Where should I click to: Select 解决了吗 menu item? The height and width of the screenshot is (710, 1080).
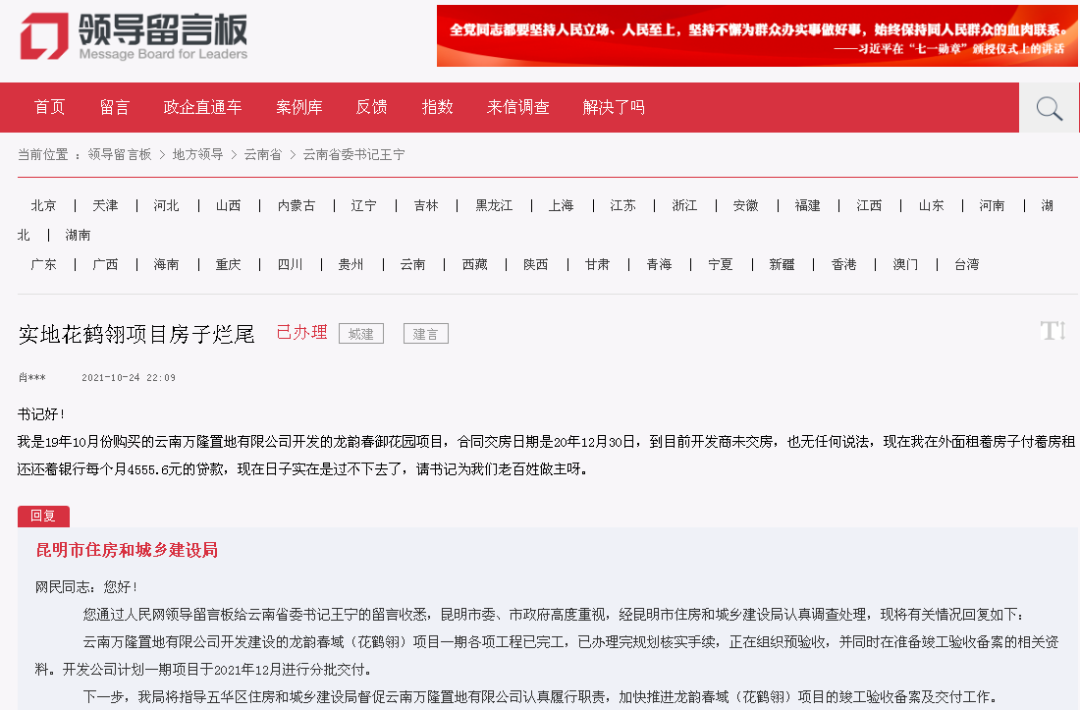614,107
